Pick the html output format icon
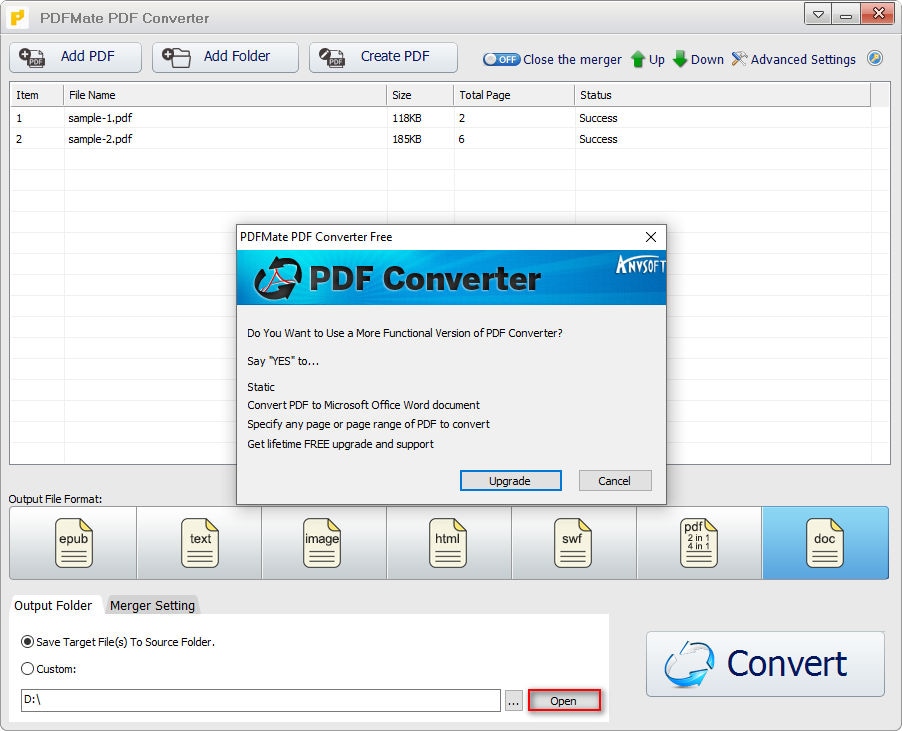The width and height of the screenshot is (902, 731). click(448, 543)
